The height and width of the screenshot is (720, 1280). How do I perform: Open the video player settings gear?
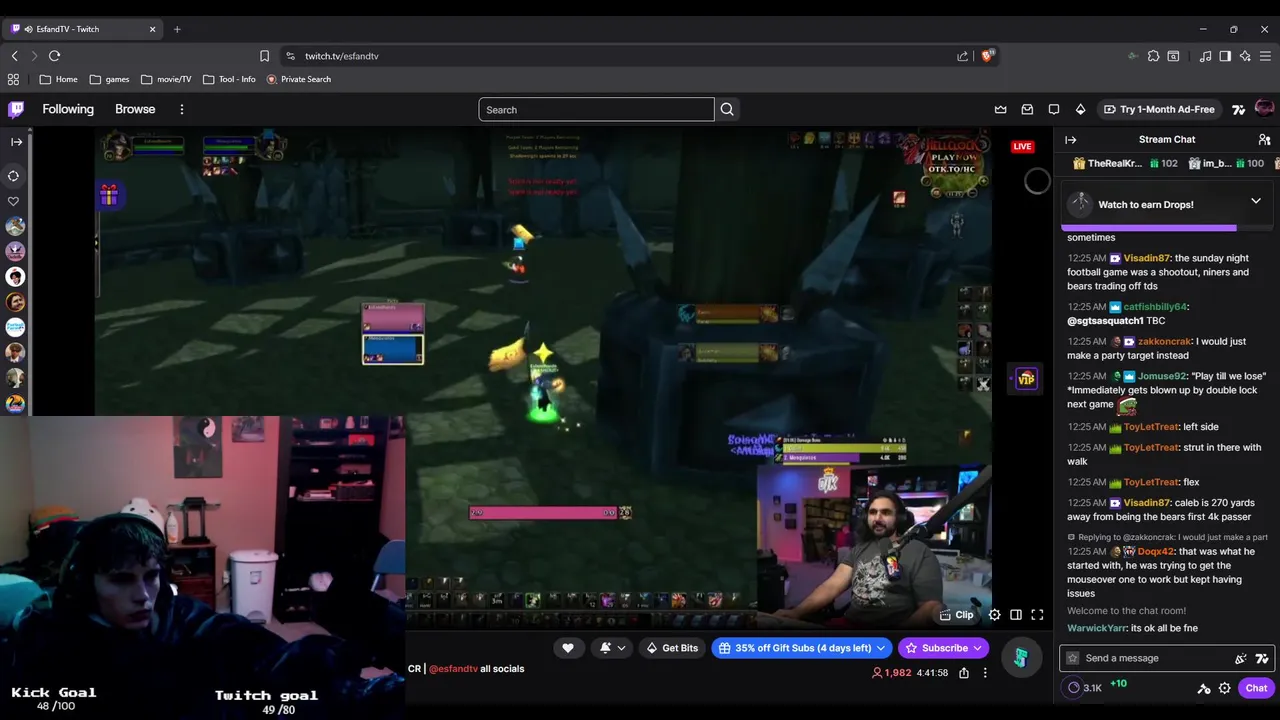tap(994, 615)
